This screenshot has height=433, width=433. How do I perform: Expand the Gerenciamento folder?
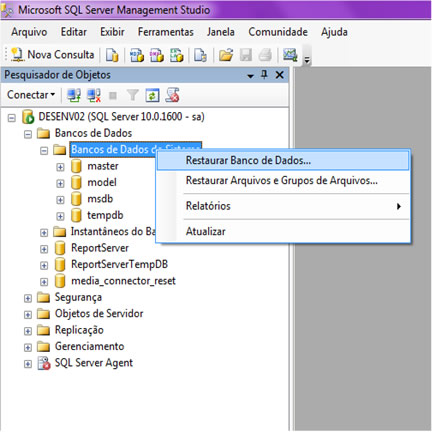click(28, 348)
